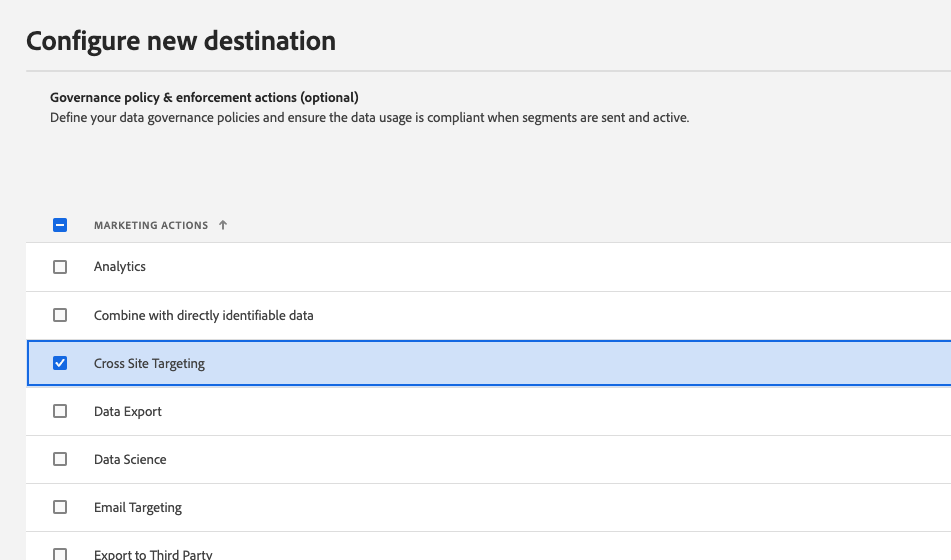Click the Export to Third Party label
The width and height of the screenshot is (951, 560).
[x=153, y=554]
